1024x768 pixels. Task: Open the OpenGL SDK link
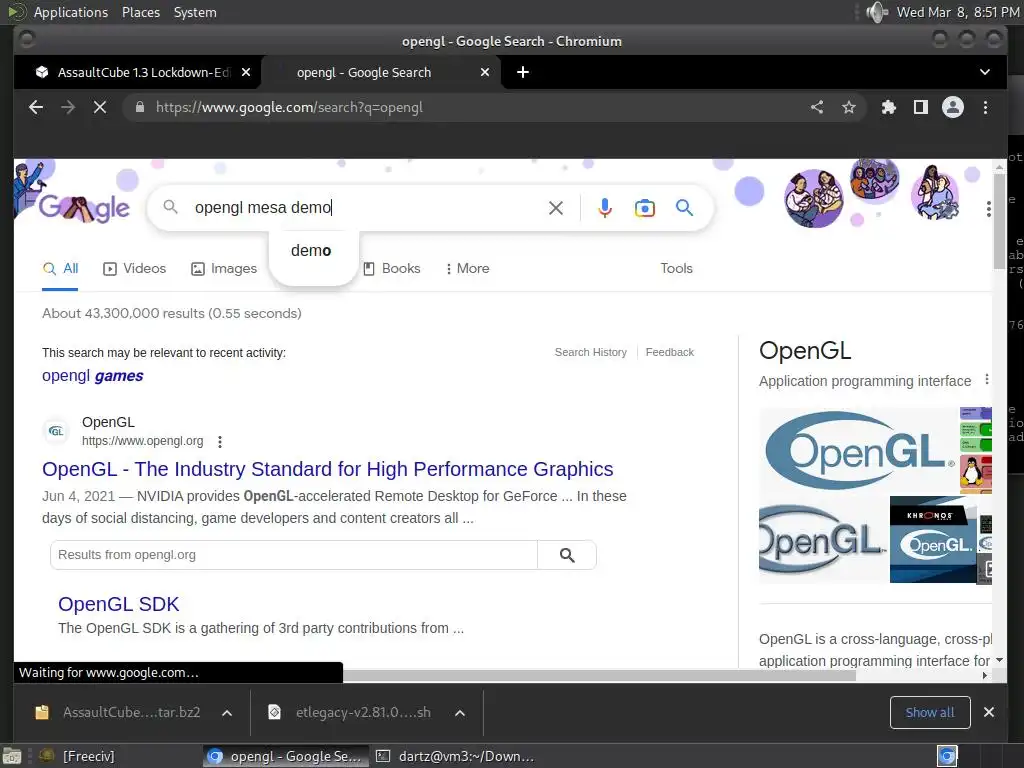pos(118,604)
